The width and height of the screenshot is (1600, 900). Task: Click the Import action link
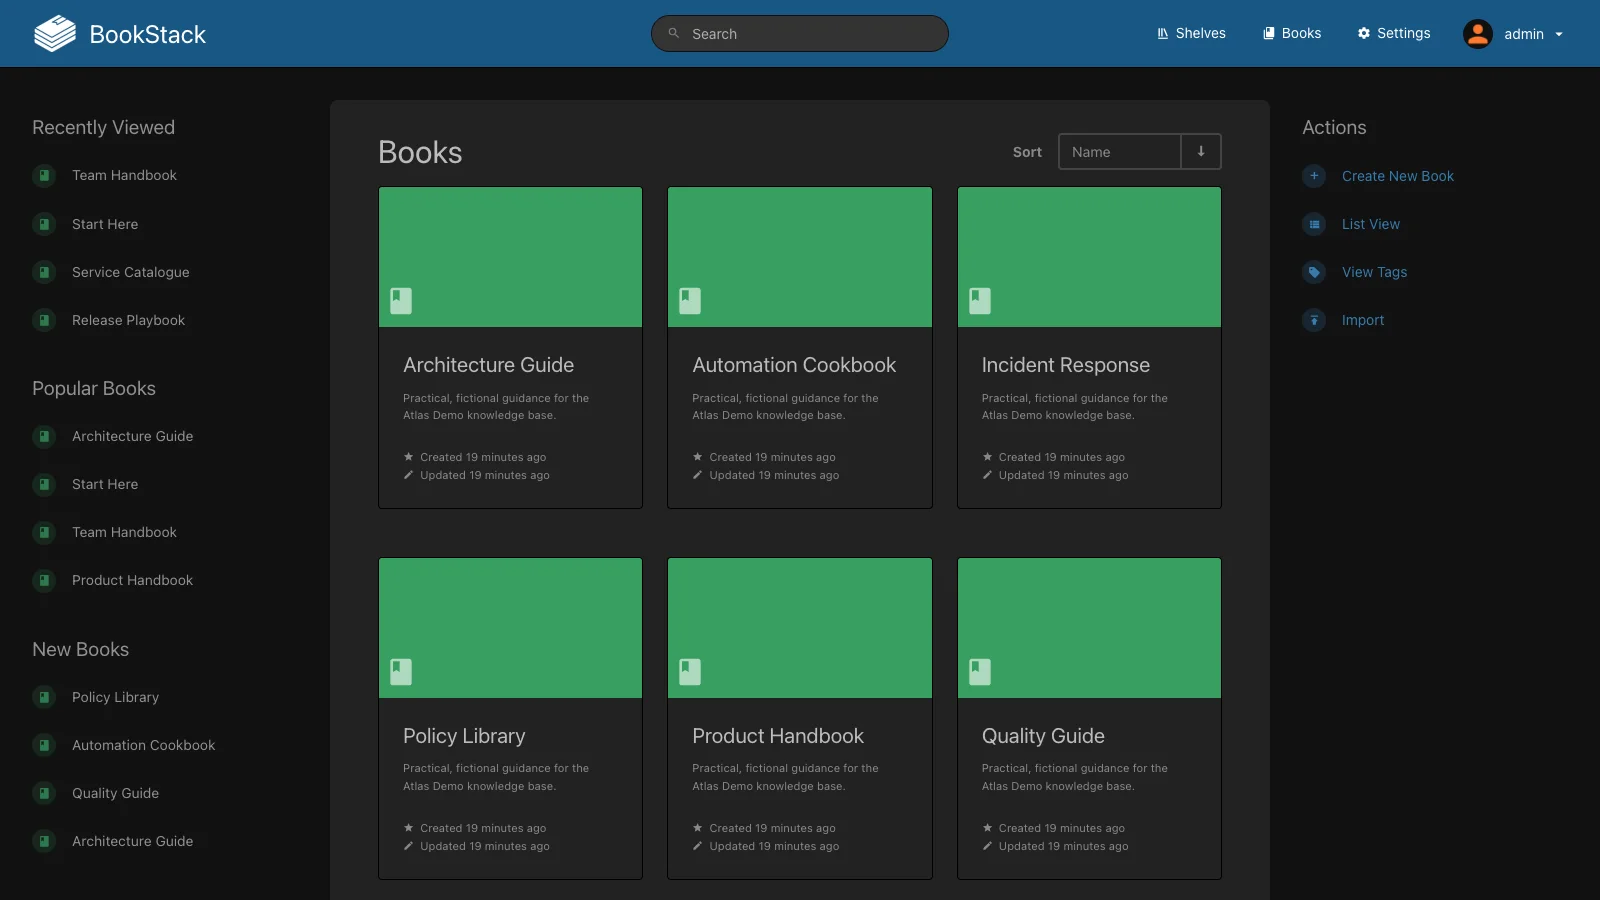click(1363, 320)
